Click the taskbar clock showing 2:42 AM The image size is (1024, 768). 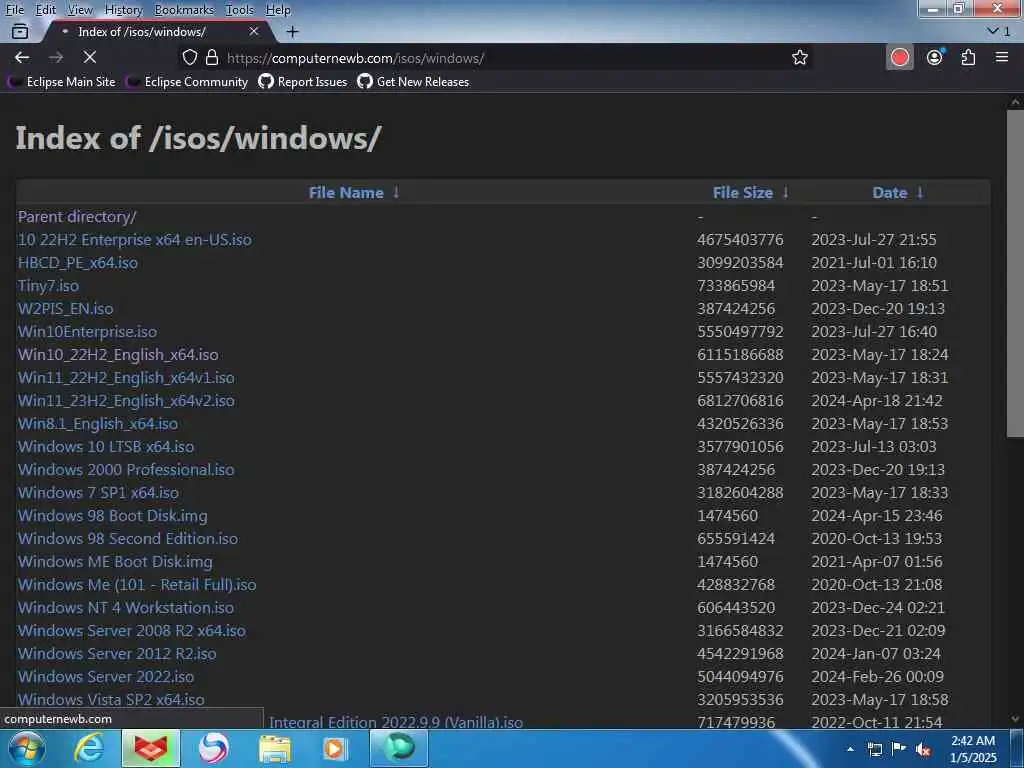click(x=973, y=749)
